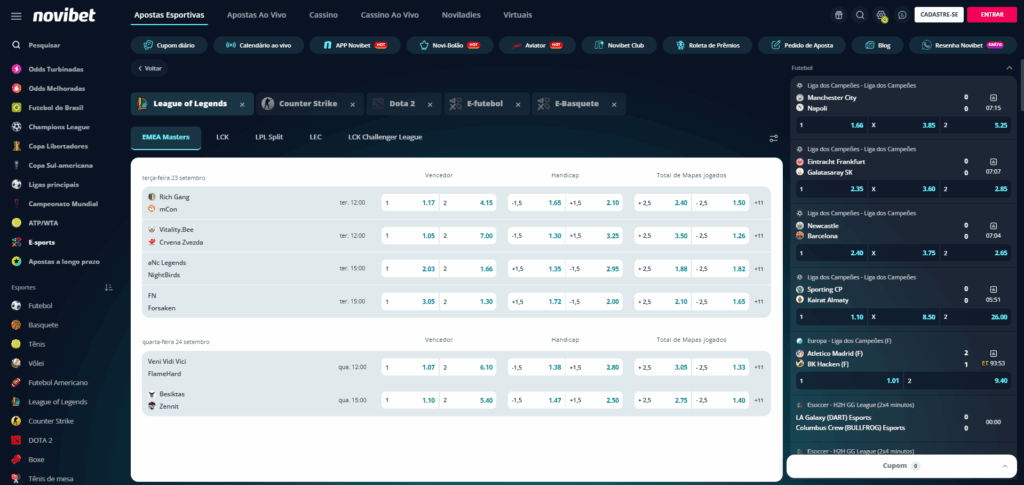Click the gift box promotions icon

(838, 15)
